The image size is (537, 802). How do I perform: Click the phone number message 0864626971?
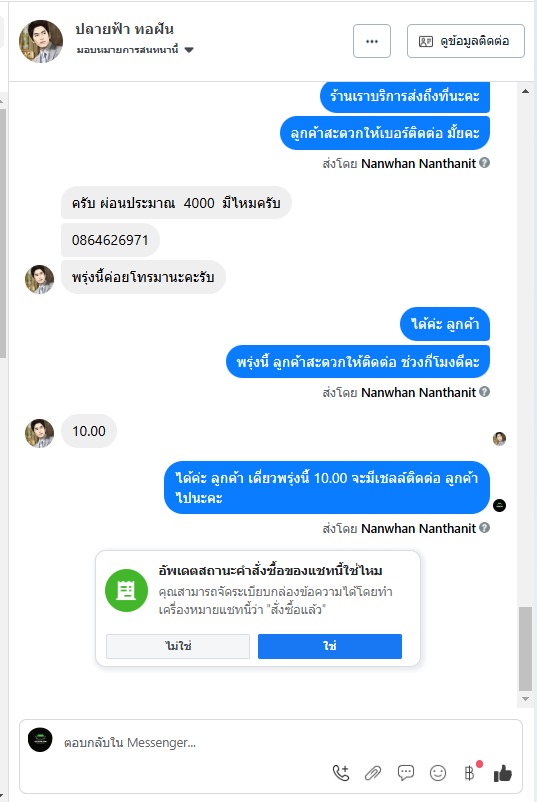pyautogui.click(x=110, y=240)
